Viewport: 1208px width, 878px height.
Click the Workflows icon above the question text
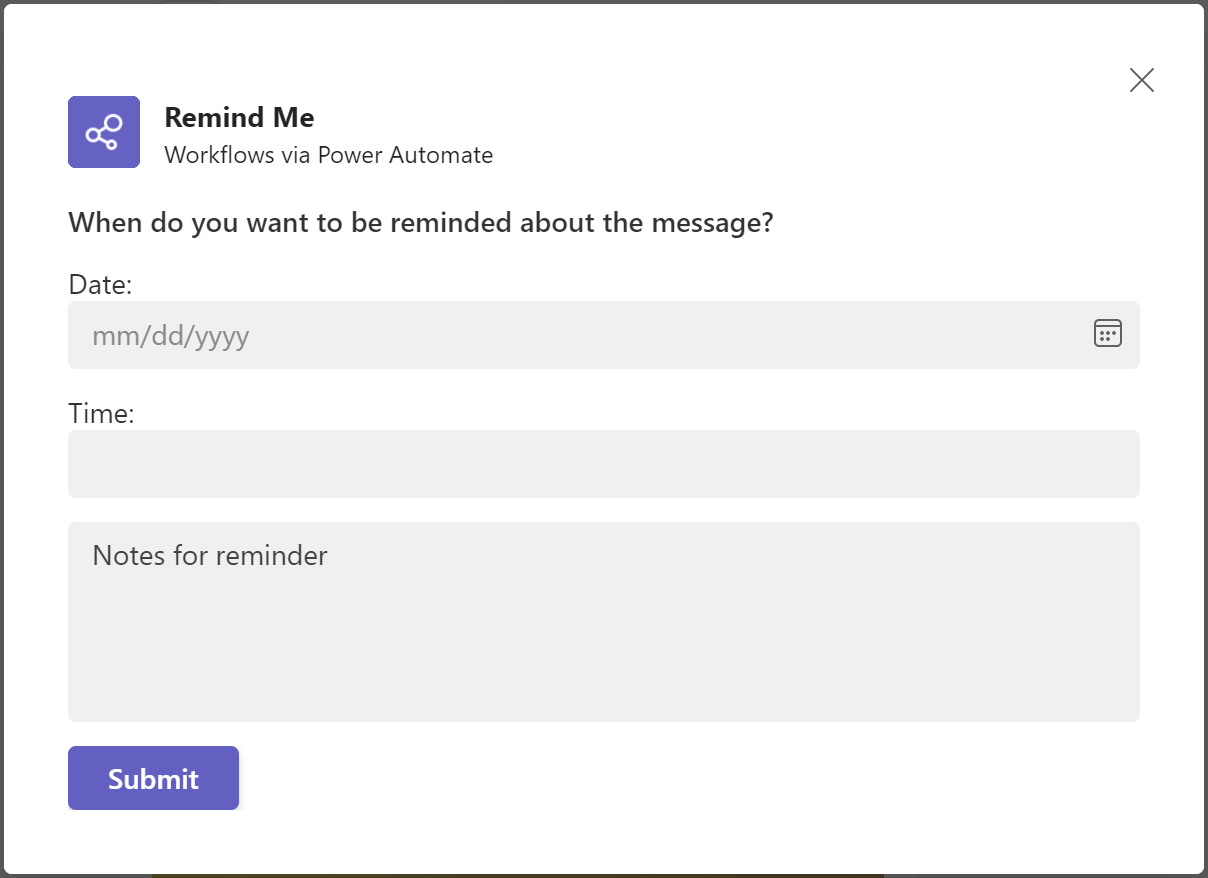(x=103, y=131)
